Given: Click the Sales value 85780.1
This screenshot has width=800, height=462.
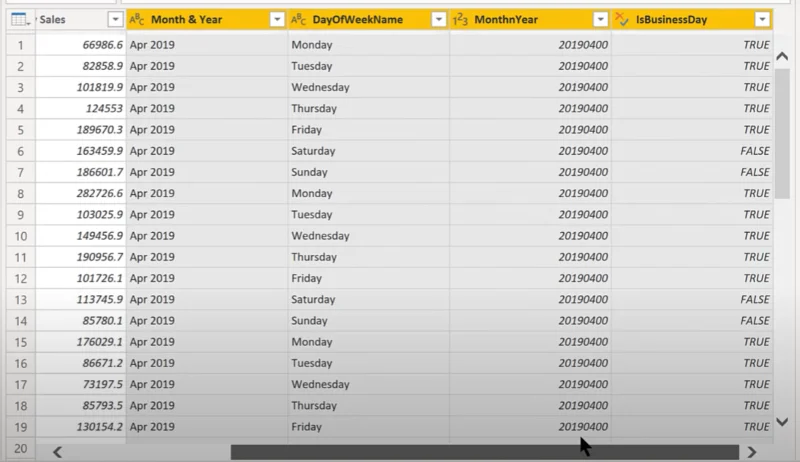Looking at the screenshot, I should coord(103,321).
